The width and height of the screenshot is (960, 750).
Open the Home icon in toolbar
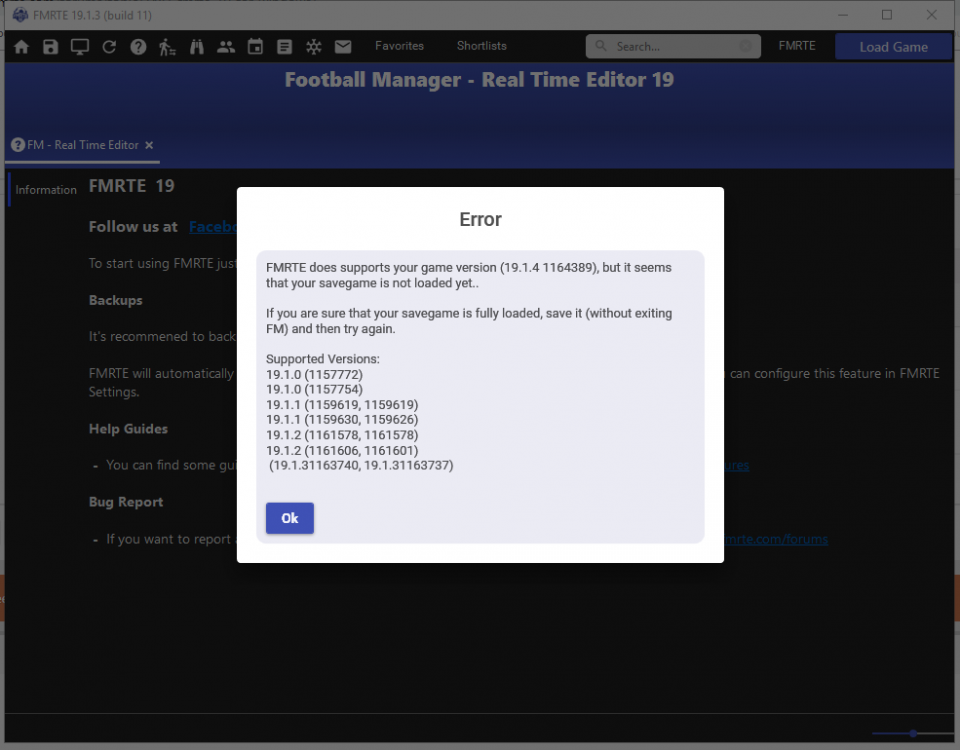(21, 47)
